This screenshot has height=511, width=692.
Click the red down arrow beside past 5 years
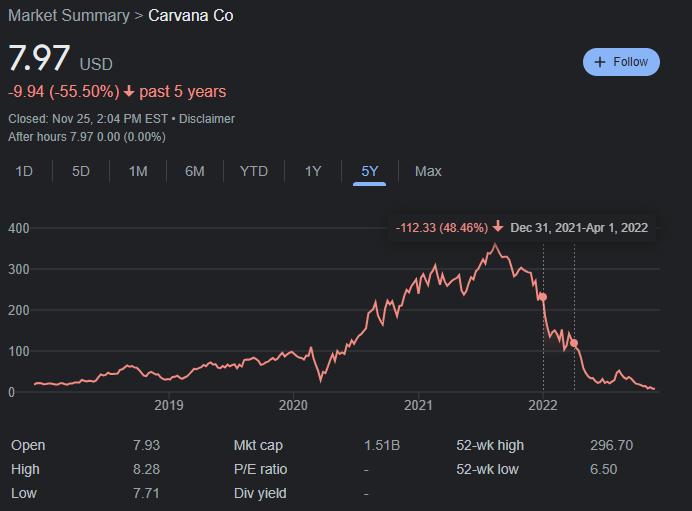click(x=129, y=92)
